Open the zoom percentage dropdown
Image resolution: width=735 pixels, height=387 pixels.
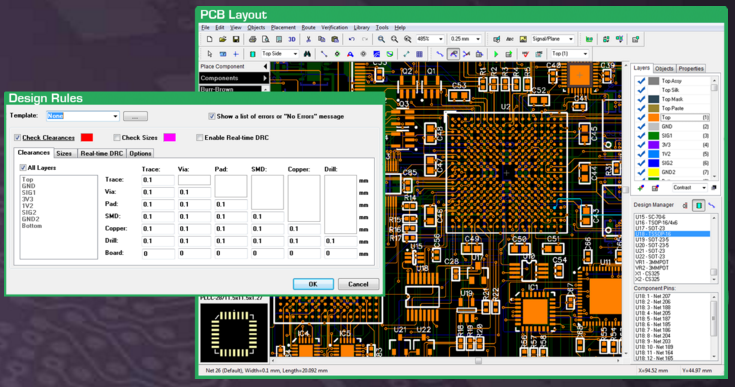pos(440,39)
